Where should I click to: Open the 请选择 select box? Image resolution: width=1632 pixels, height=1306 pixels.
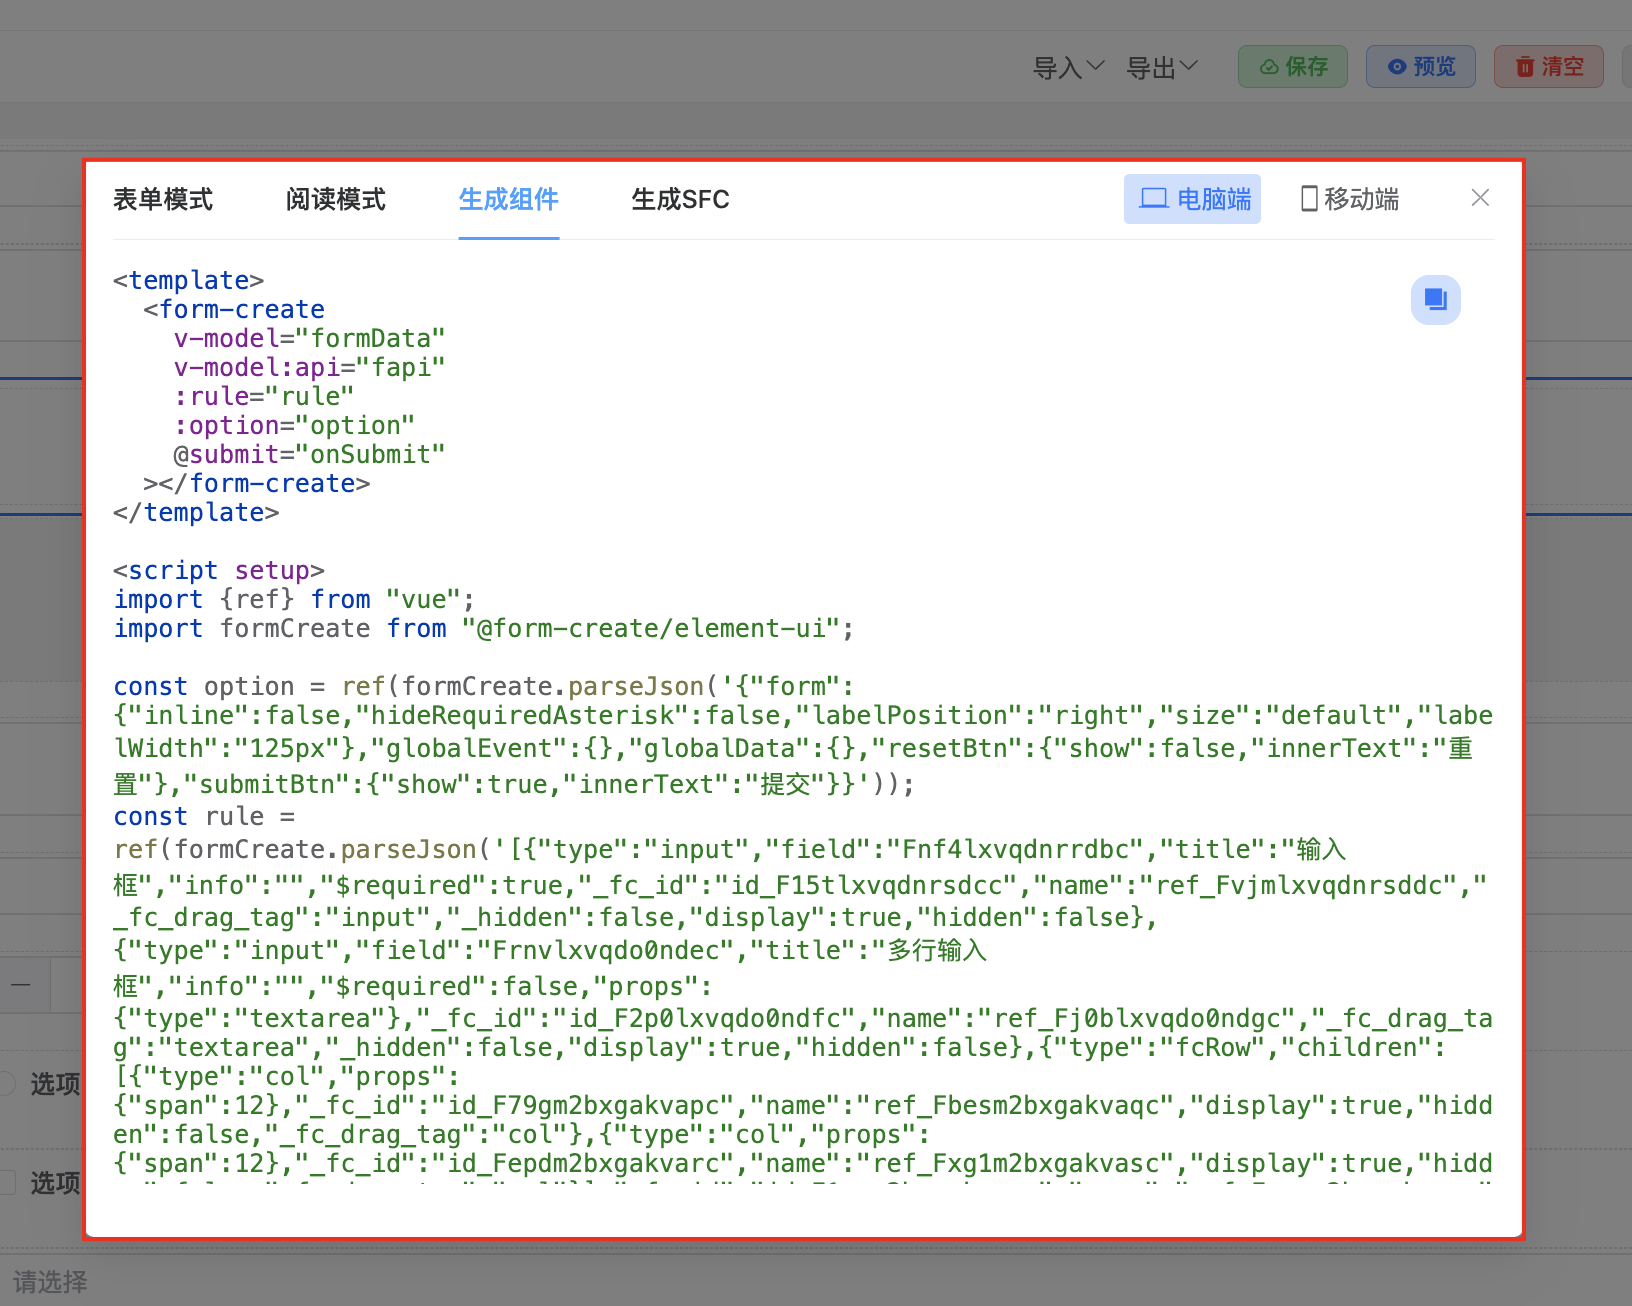50,1281
